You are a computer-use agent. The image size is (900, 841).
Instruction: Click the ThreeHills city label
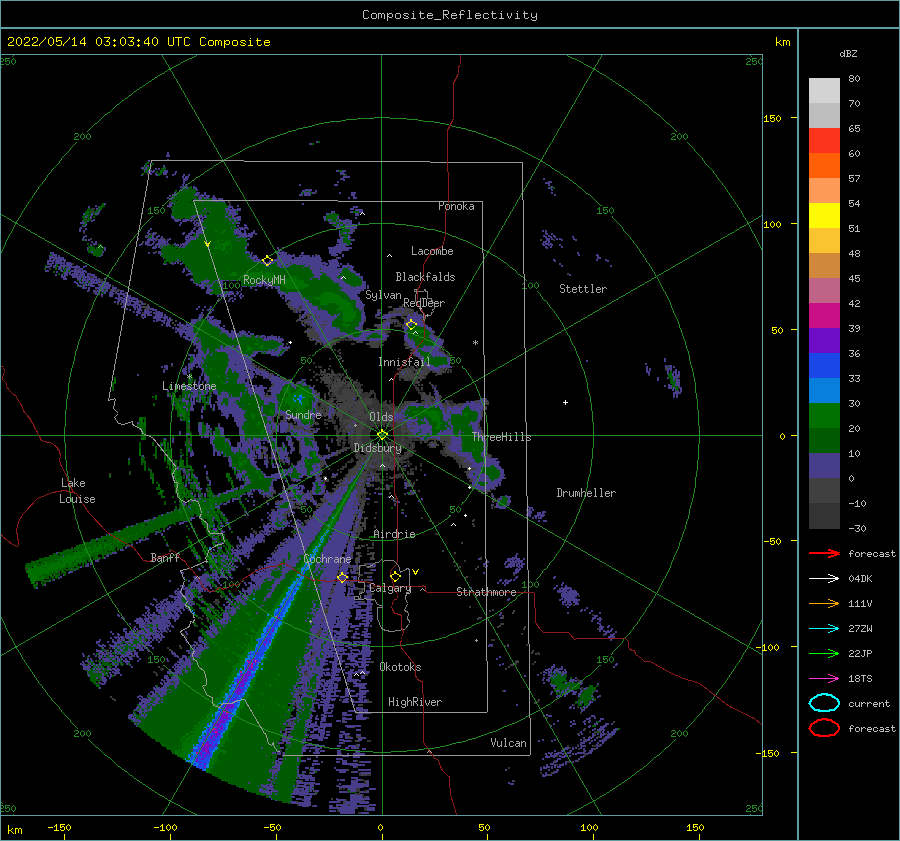tap(502, 437)
